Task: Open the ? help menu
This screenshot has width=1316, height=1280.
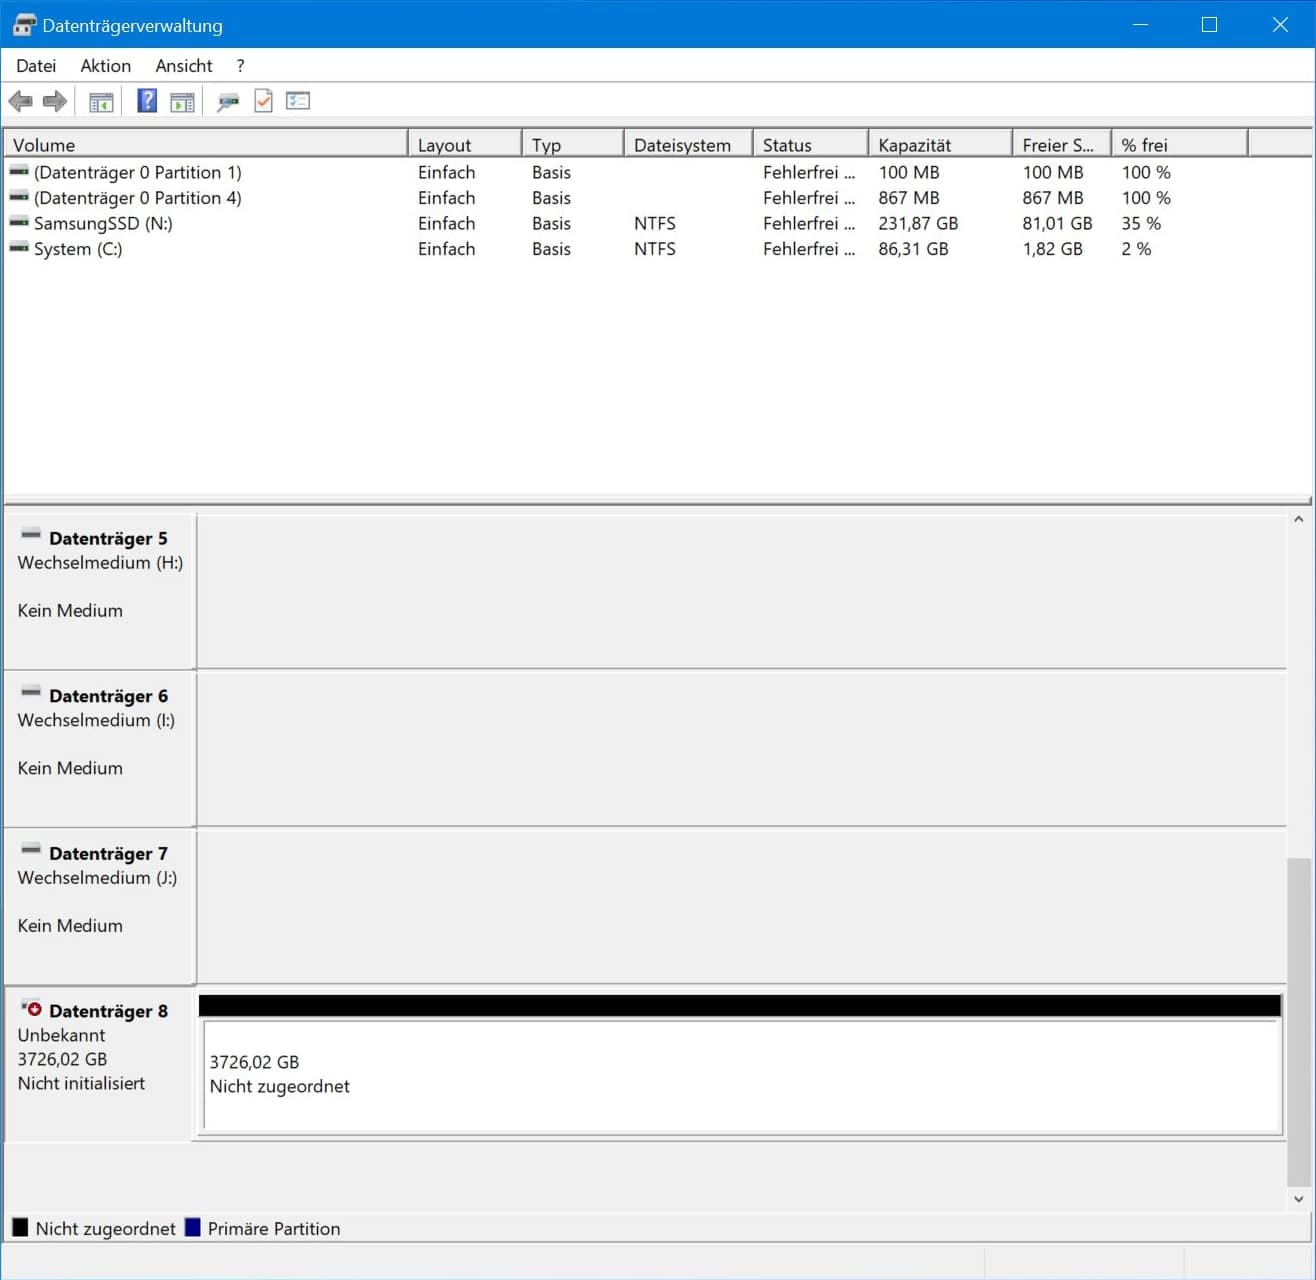Action: pos(240,66)
